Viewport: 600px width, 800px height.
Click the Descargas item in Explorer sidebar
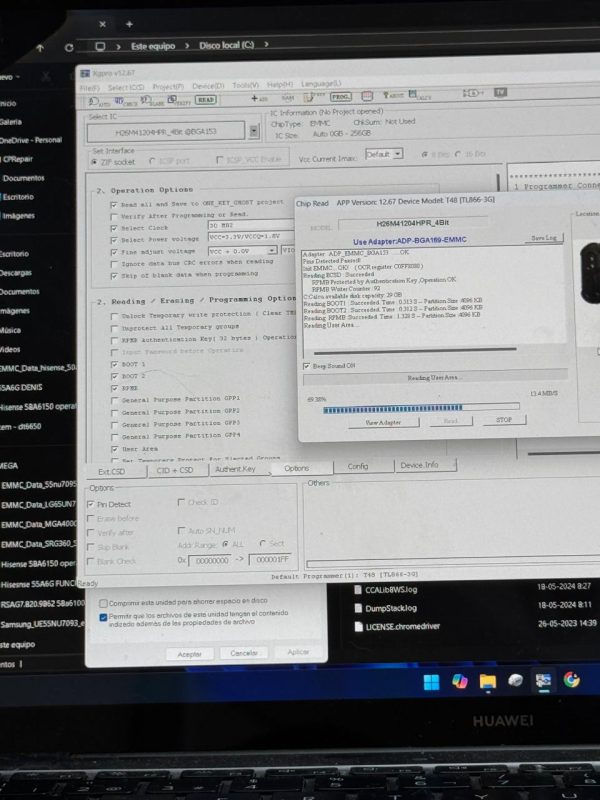tap(16, 272)
